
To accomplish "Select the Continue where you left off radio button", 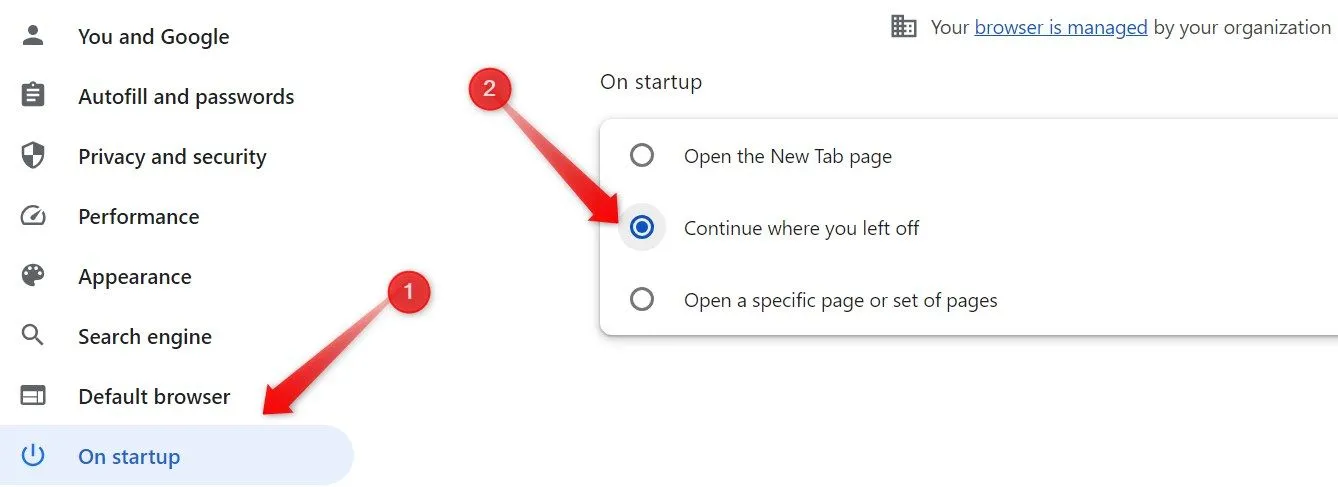I will 642,228.
